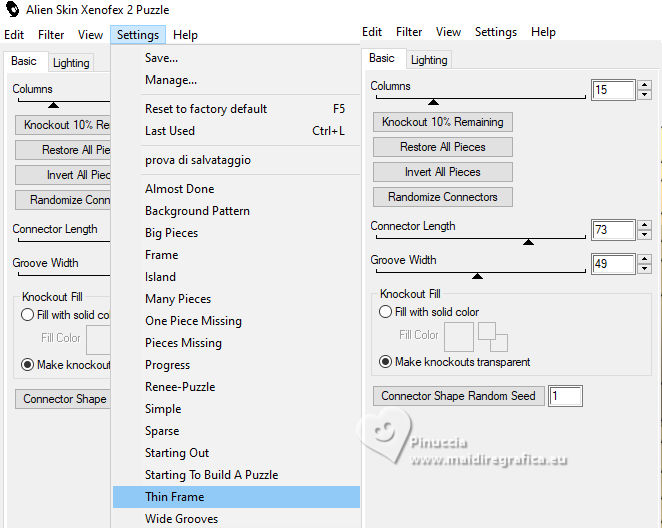Open the Settings menu in left menu bar
This screenshot has width=662, height=528.
(x=137, y=35)
